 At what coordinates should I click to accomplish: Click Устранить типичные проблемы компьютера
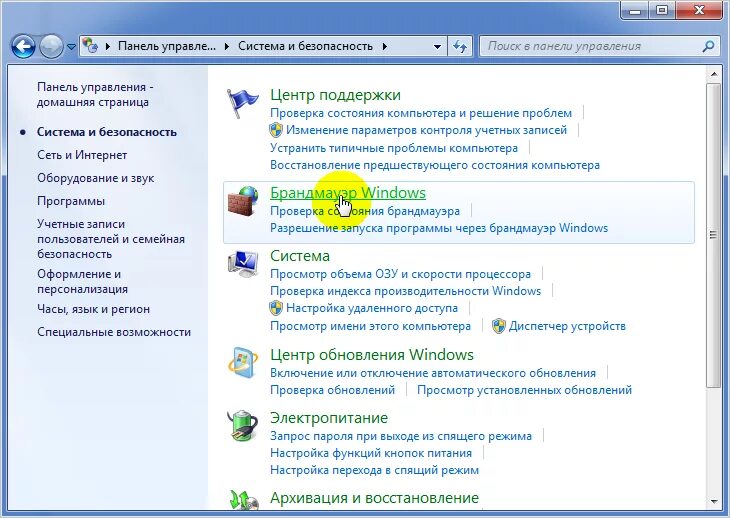(394, 148)
